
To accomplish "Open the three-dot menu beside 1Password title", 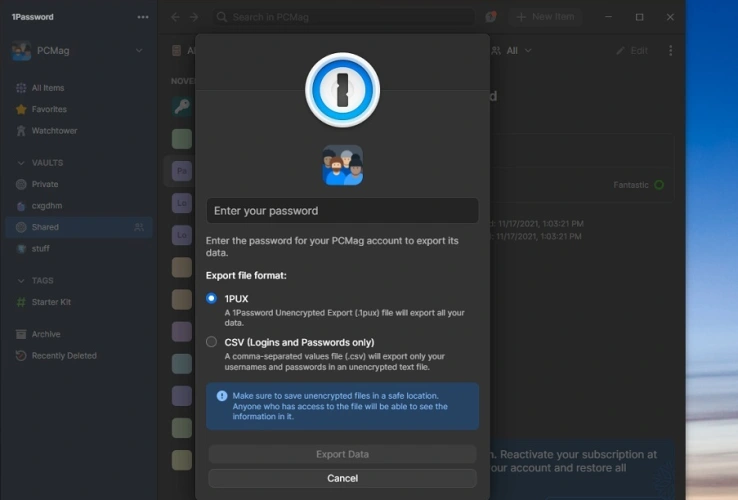I will pos(143,17).
